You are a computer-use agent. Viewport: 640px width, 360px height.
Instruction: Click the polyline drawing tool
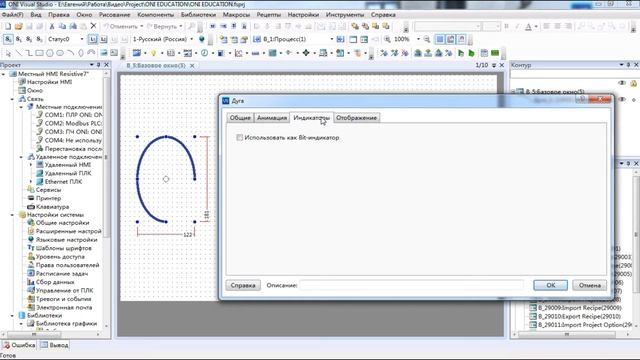[29, 53]
